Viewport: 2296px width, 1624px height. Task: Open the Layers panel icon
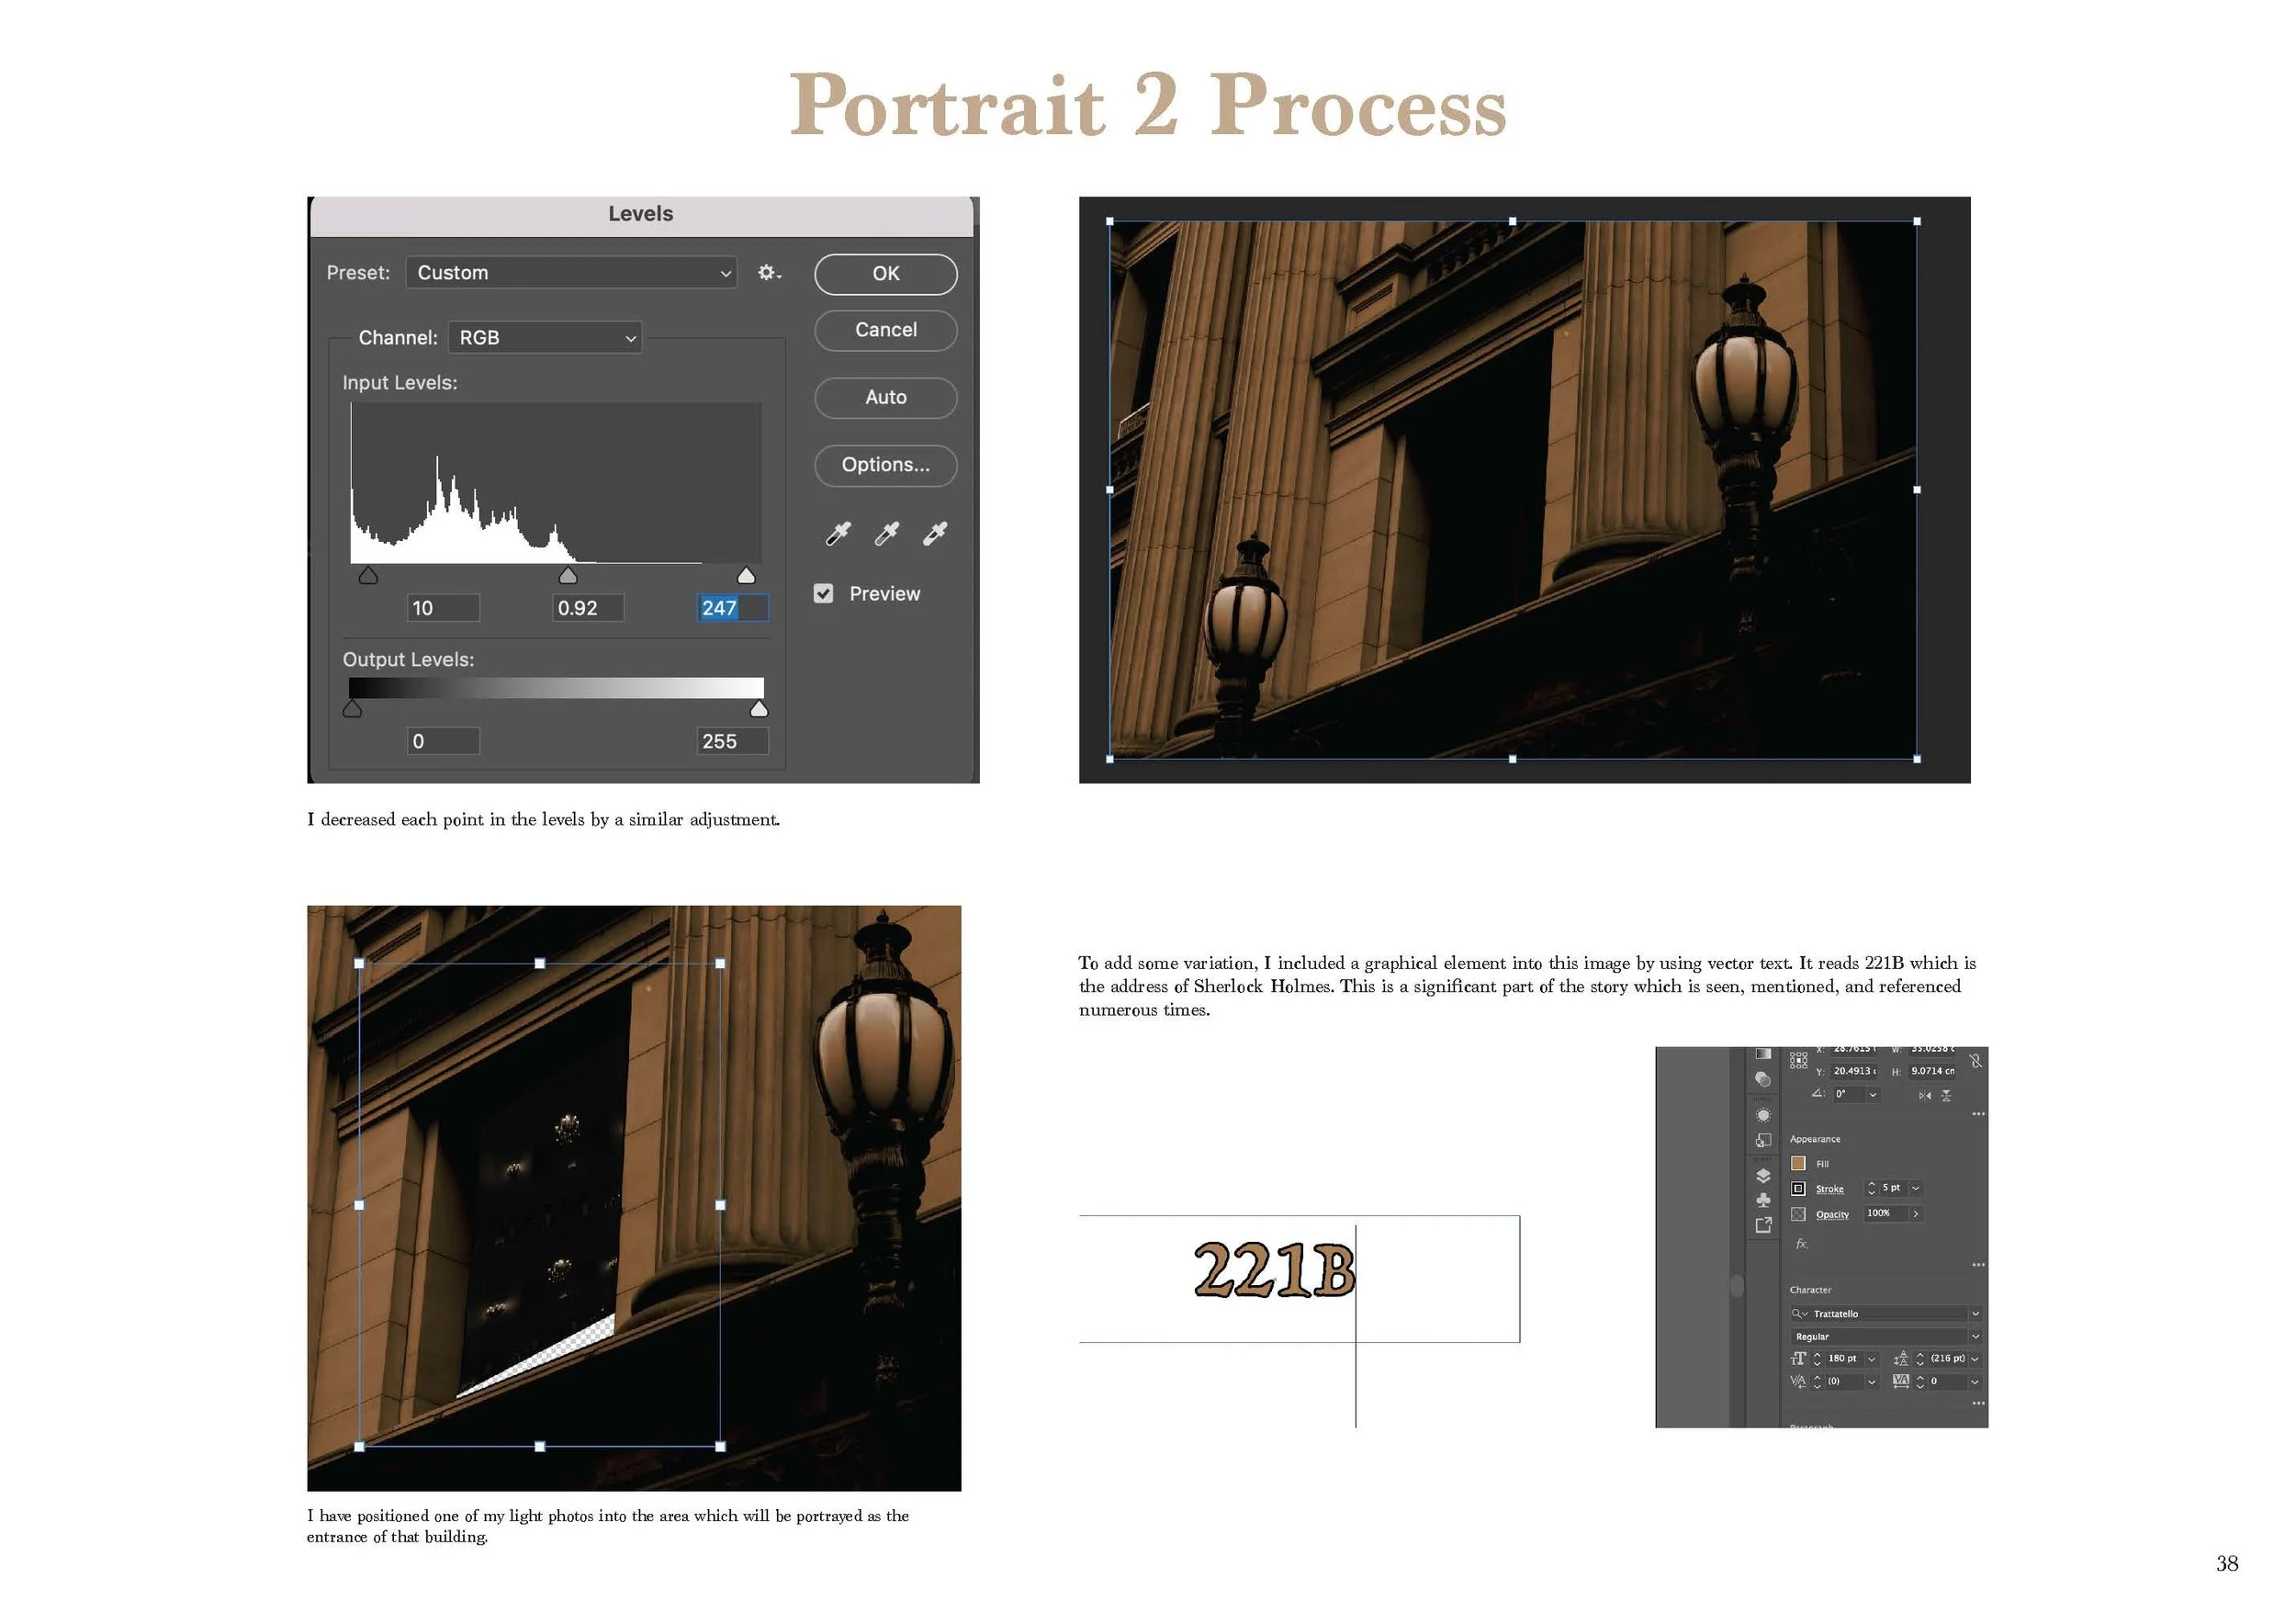tap(1763, 1176)
